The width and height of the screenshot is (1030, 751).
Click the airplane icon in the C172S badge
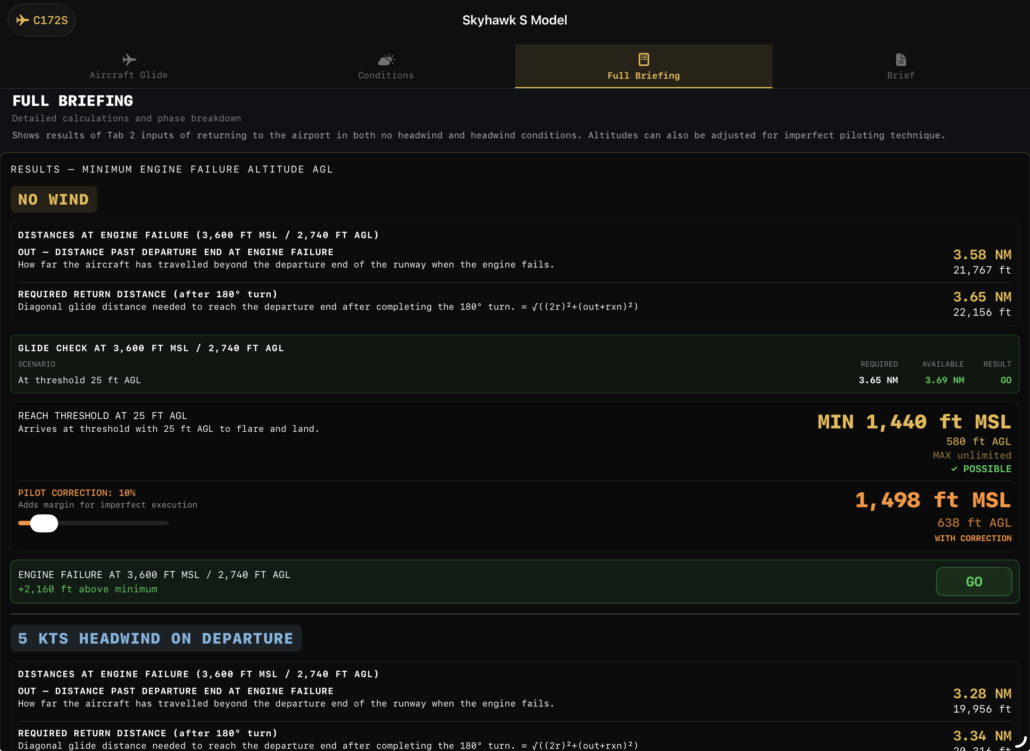(22, 20)
